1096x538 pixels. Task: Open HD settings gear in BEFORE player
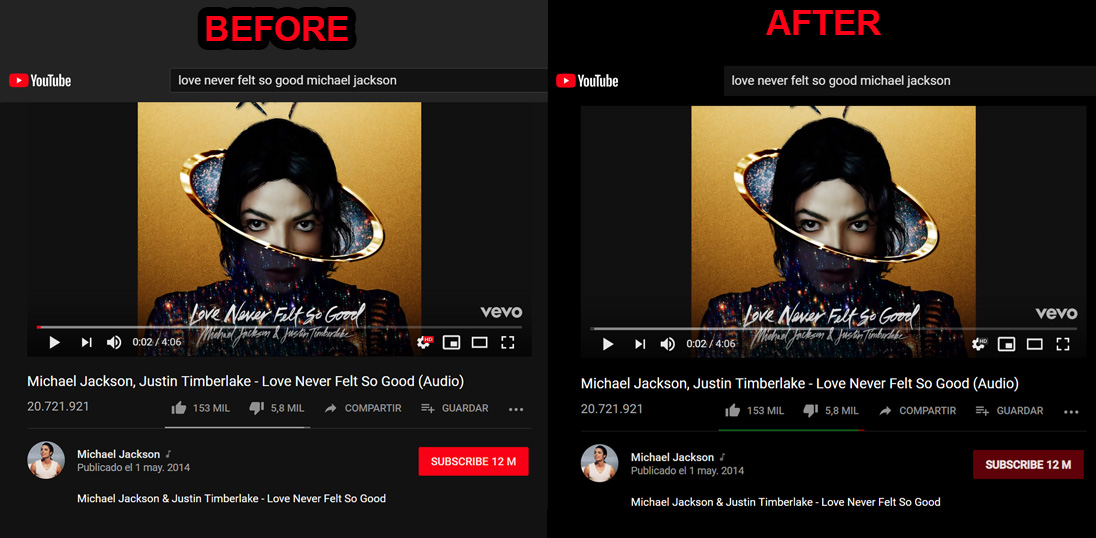pos(424,342)
